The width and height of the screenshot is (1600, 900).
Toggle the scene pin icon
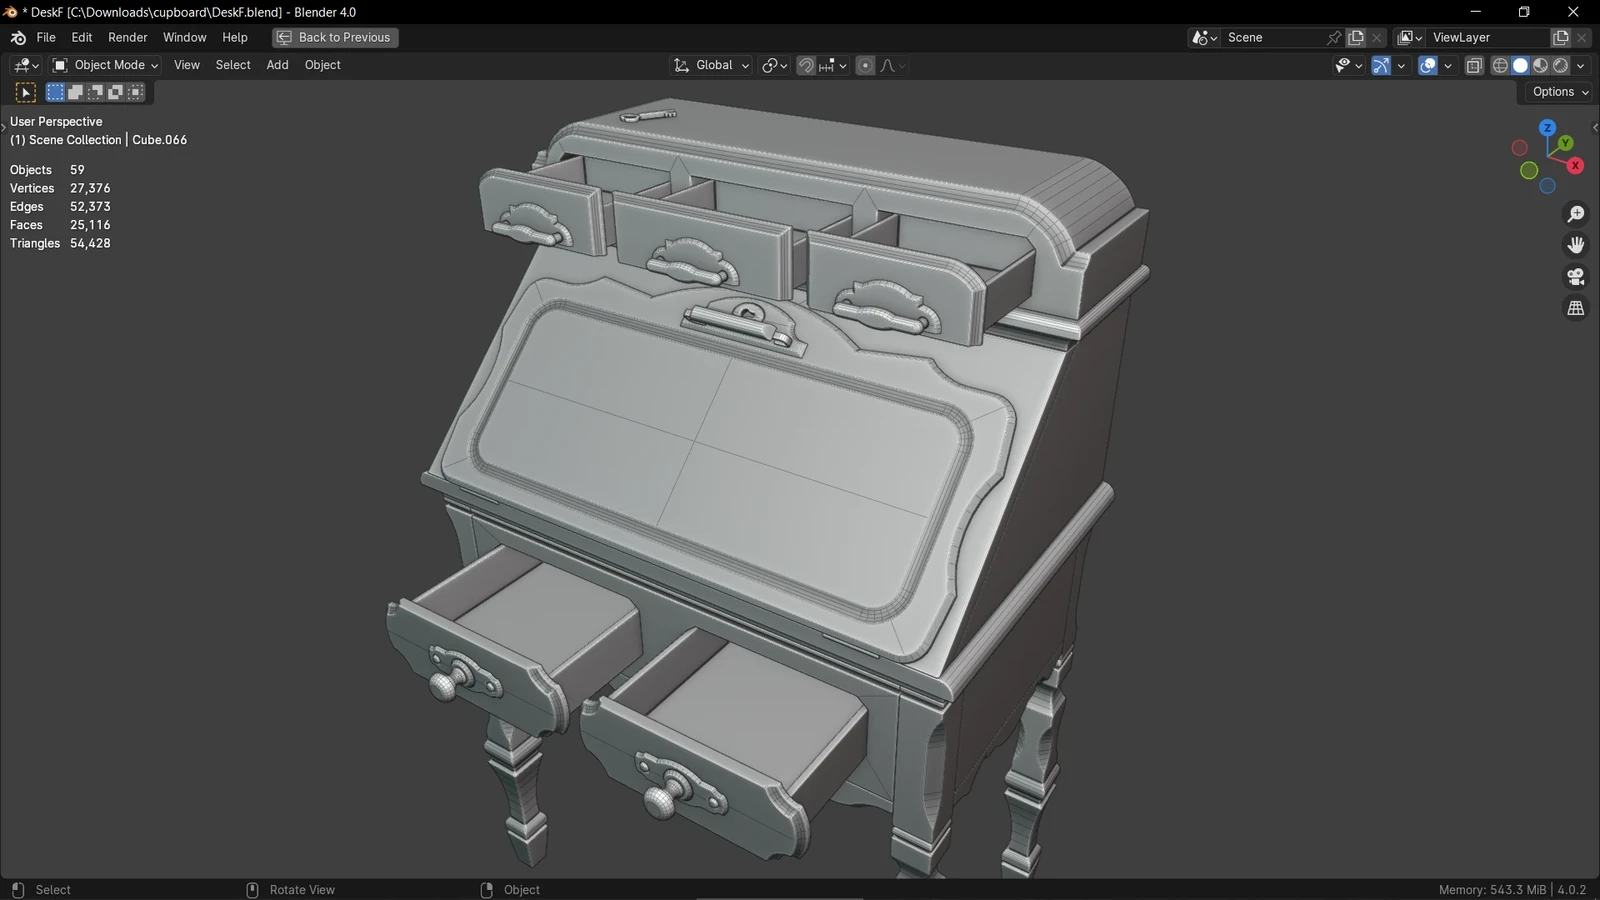tap(1334, 38)
